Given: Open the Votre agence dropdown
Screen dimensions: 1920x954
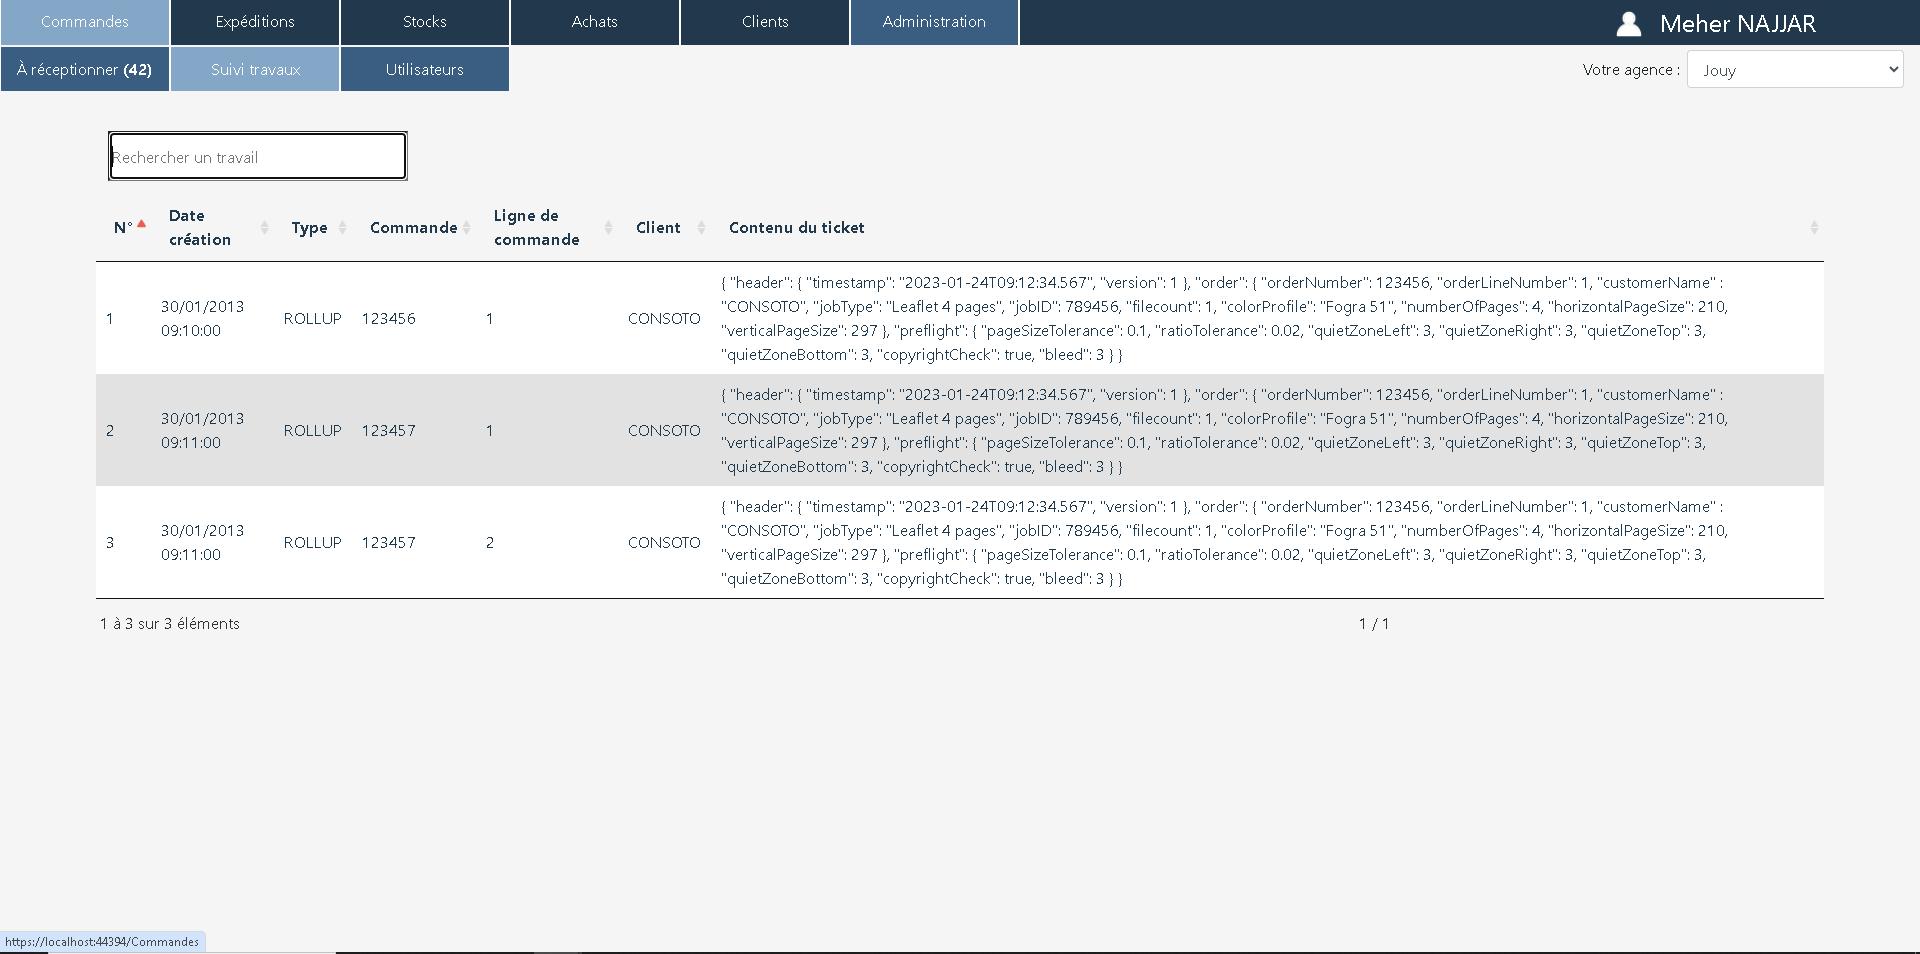Looking at the screenshot, I should click(1794, 70).
